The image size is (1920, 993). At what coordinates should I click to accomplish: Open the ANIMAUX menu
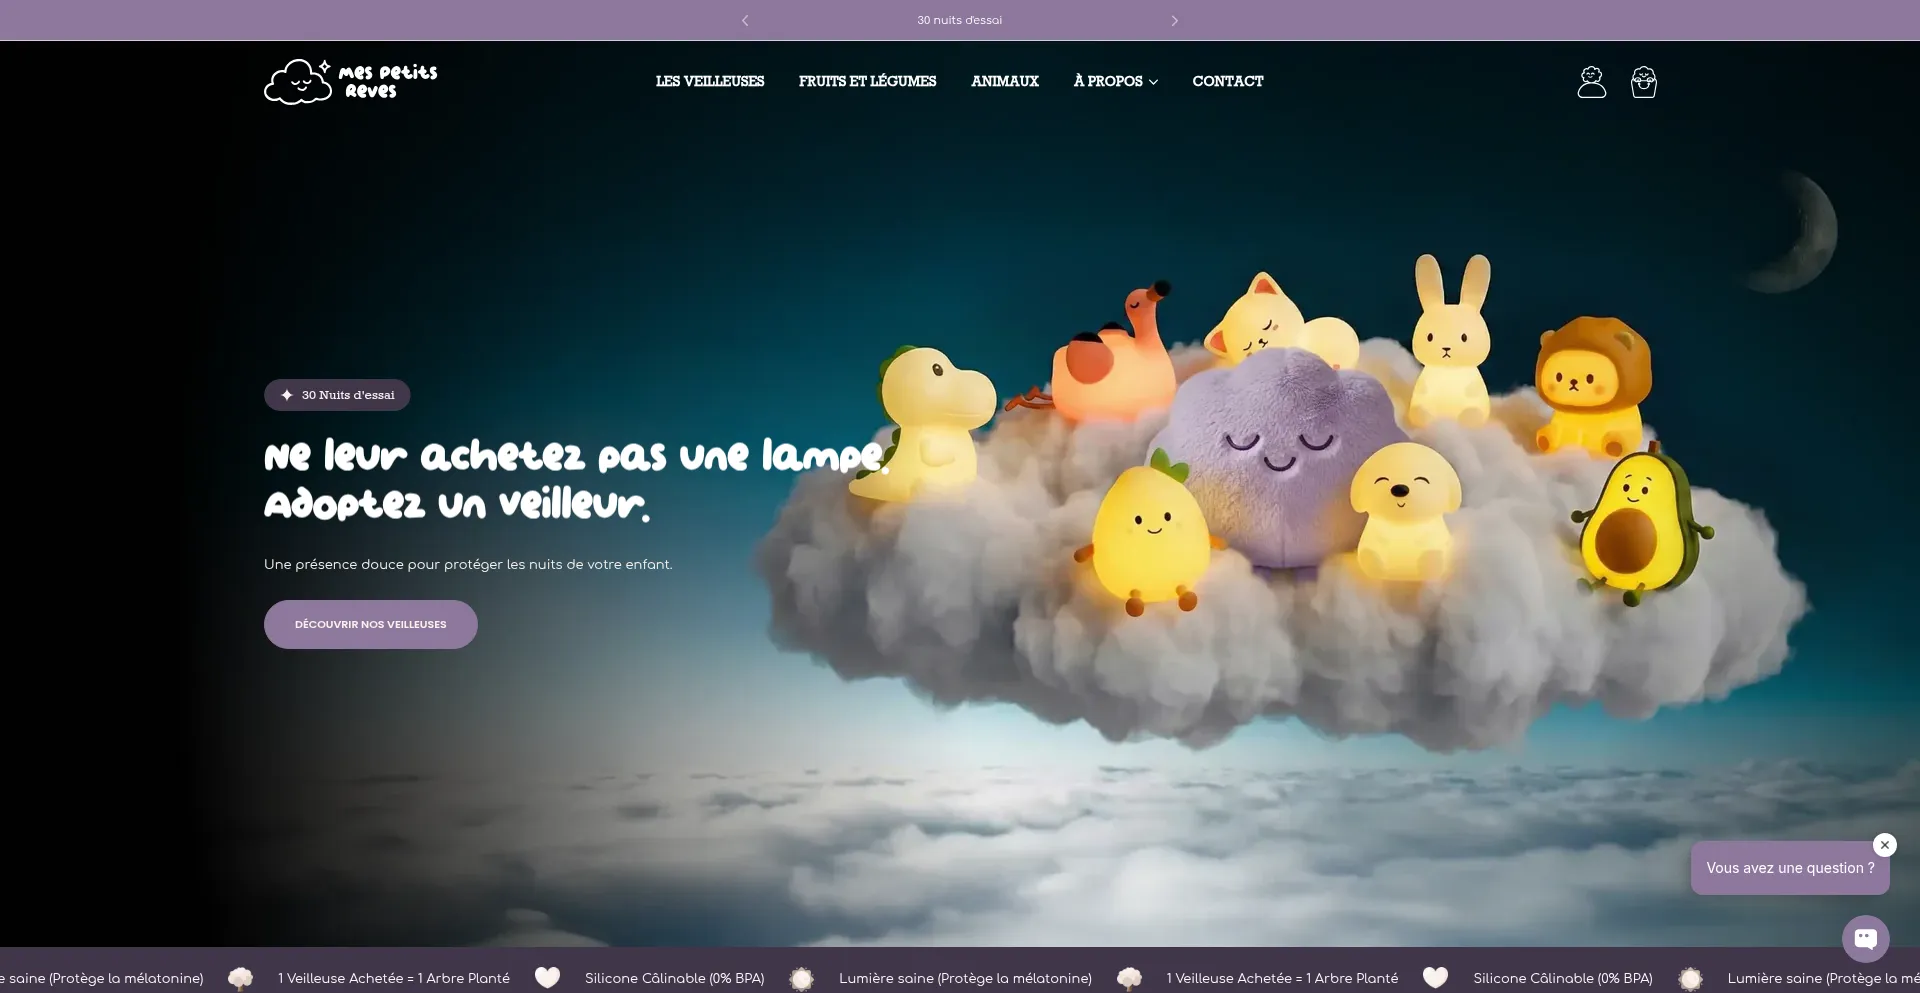1004,81
